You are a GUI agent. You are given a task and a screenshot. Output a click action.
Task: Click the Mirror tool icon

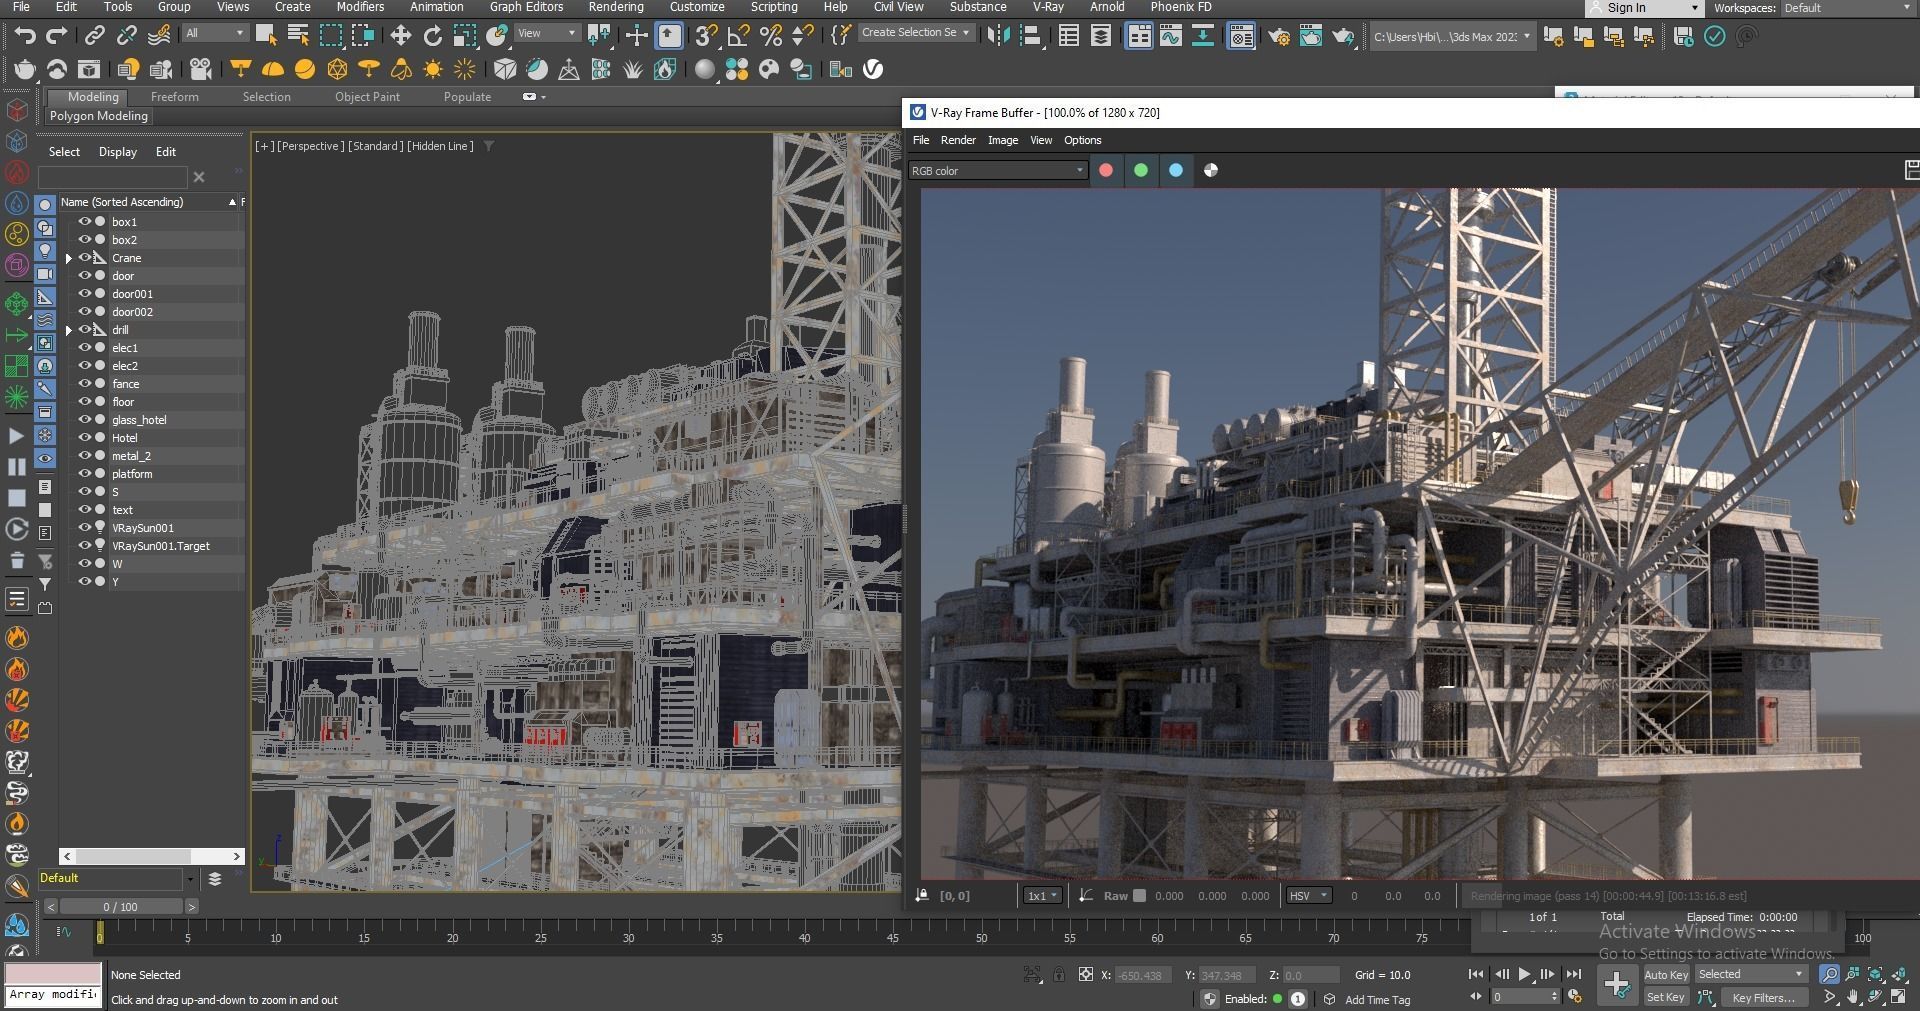pyautogui.click(x=998, y=36)
